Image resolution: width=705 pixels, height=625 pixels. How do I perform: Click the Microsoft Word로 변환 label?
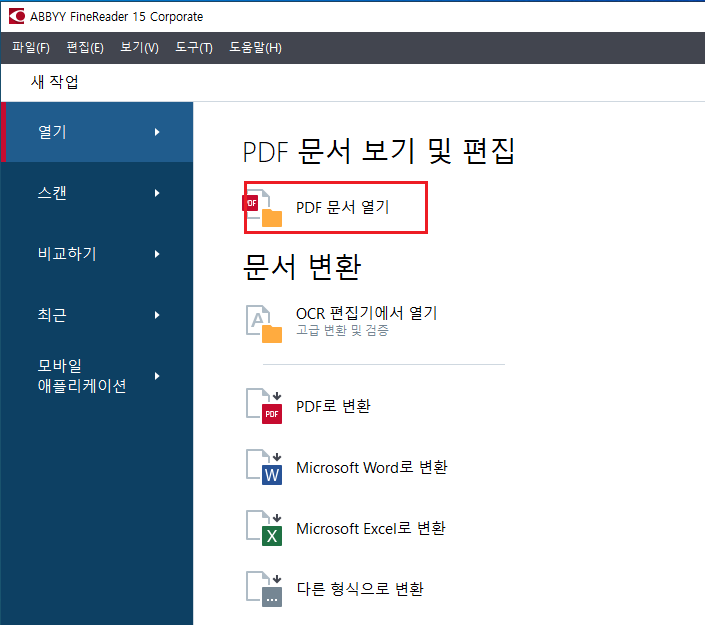pyautogui.click(x=372, y=467)
